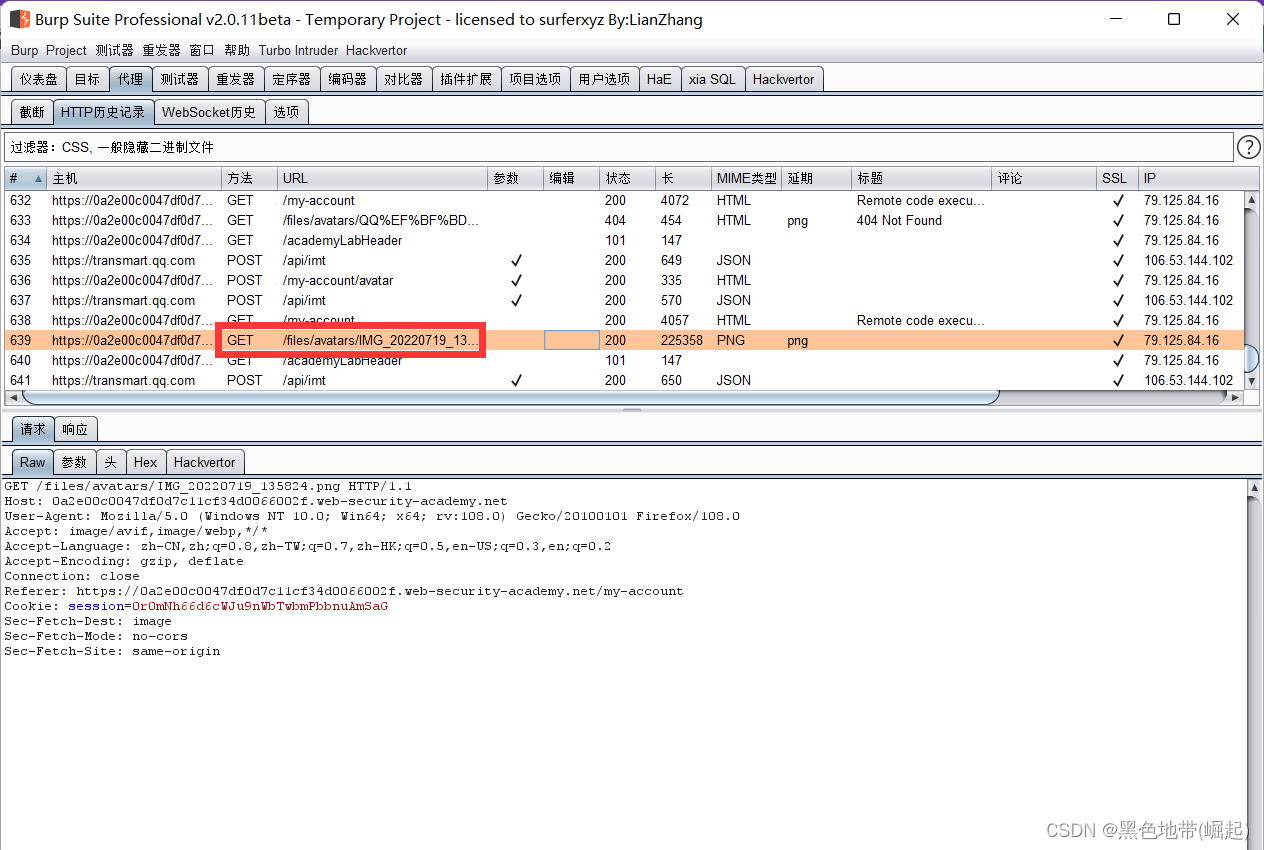Screen dimensions: 1264x850
Task: Open the 插件扩展 tab
Action: pyautogui.click(x=466, y=79)
